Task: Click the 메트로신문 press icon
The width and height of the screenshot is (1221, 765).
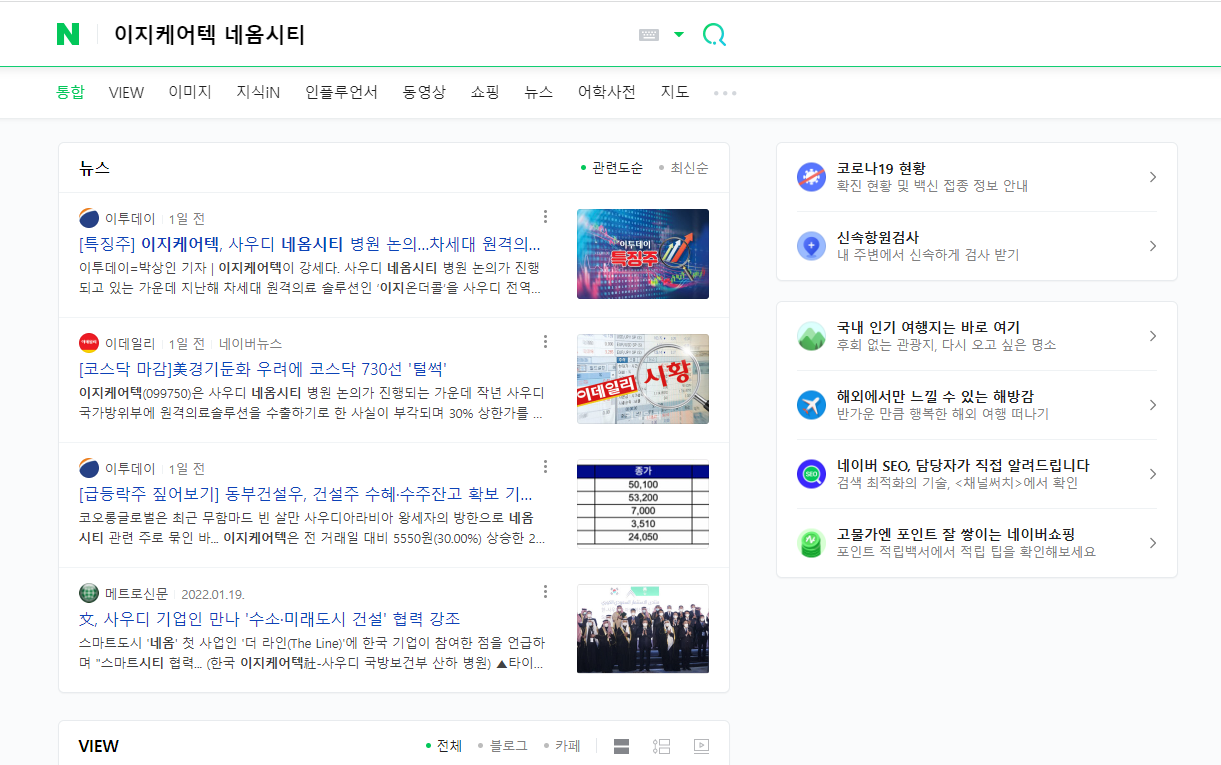Action: [89, 593]
